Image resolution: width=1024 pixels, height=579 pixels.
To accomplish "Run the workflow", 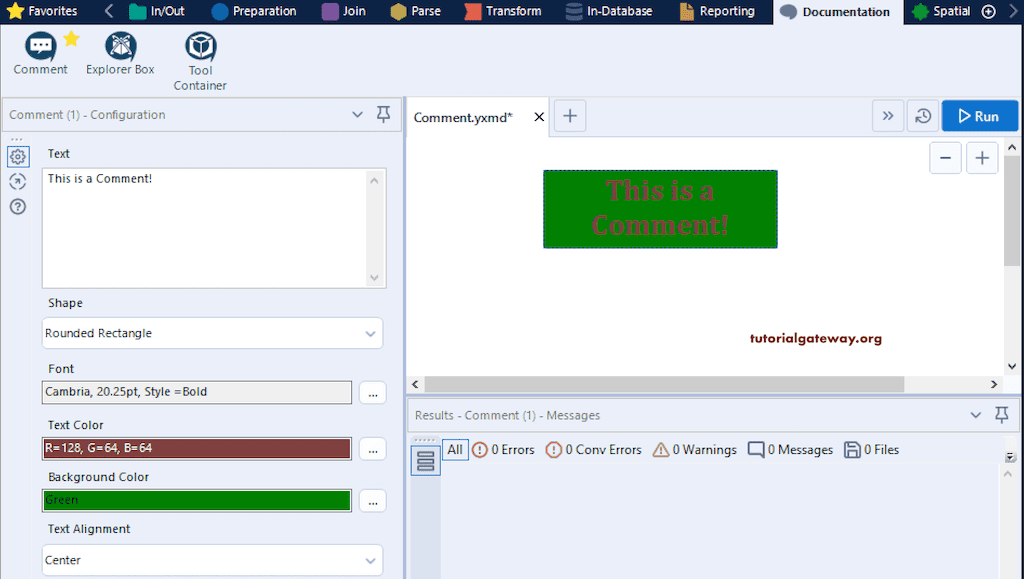I will tap(979, 115).
